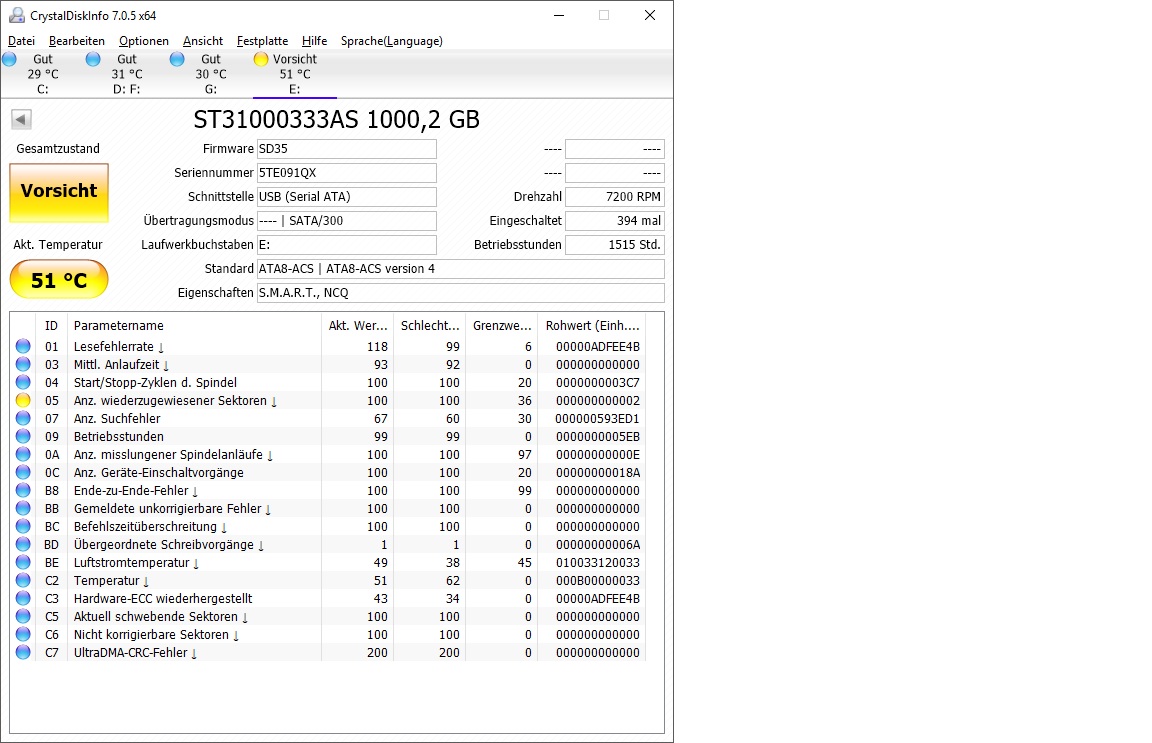Click the Drehzahl field 7200 RPM
Screen dimensions: 1152x743
(615, 197)
